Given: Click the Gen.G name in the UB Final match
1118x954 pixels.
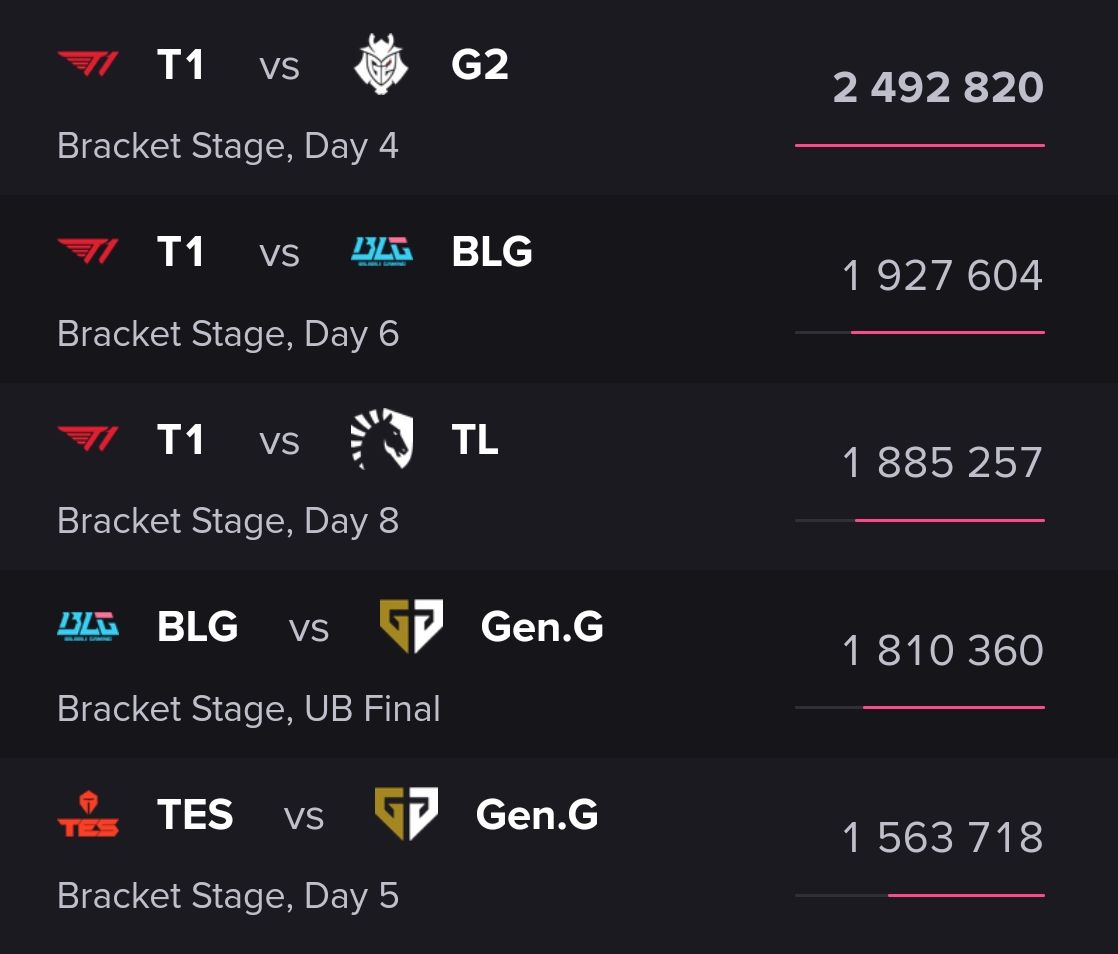Looking at the screenshot, I should (x=542, y=627).
